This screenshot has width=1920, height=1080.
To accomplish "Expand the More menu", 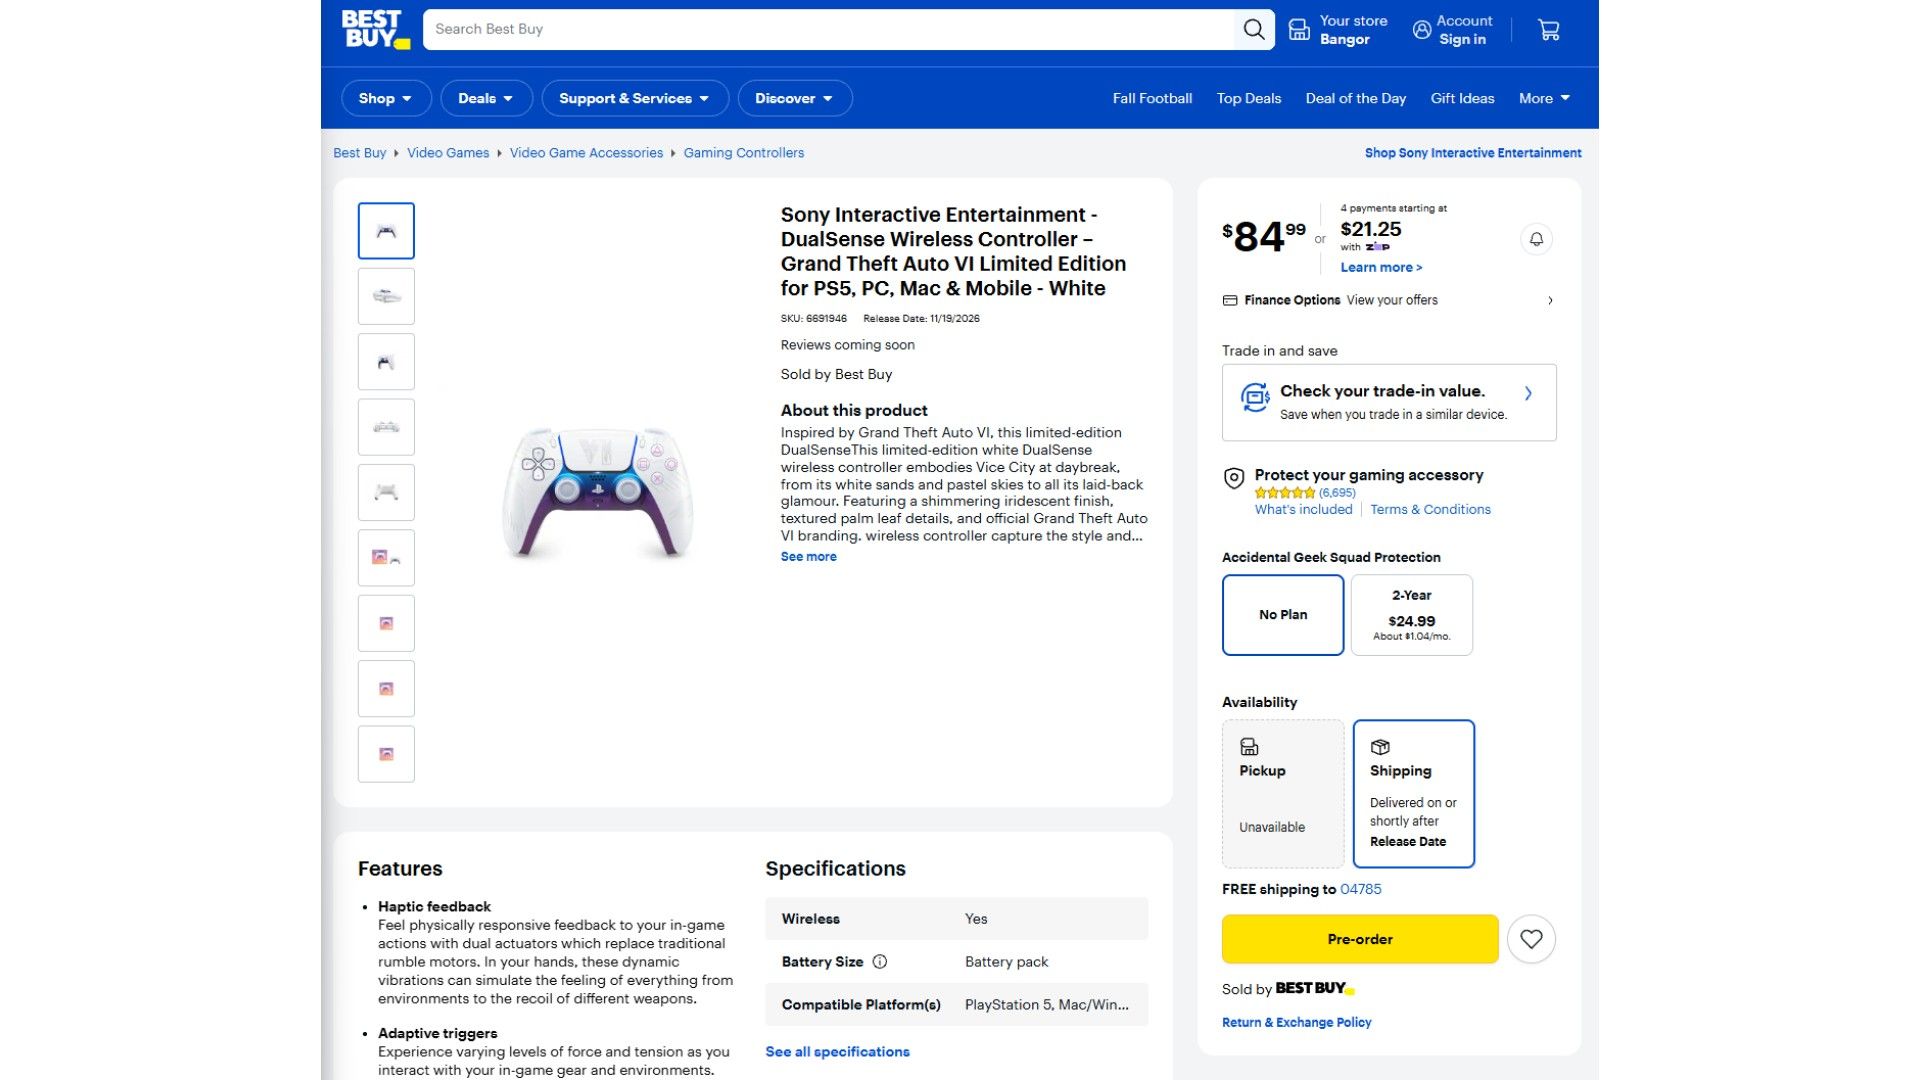I will point(1544,98).
